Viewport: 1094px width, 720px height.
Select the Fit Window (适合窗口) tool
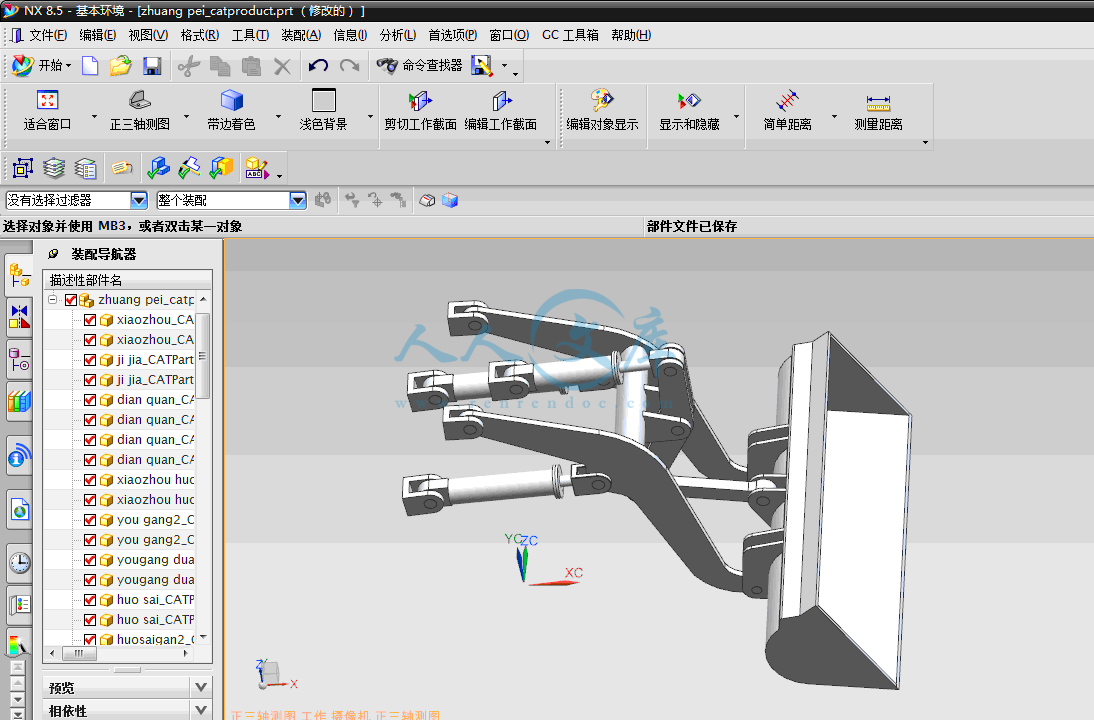[47, 101]
